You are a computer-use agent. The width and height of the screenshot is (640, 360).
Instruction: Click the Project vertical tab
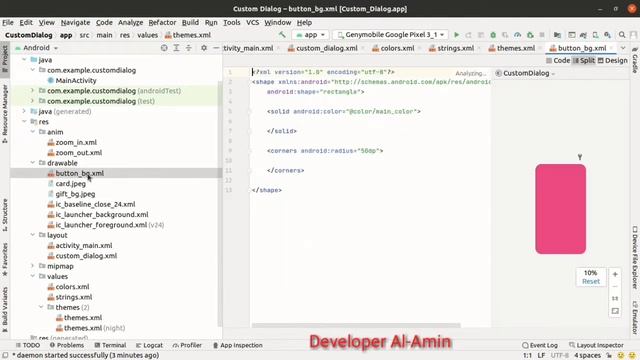click(x=5, y=59)
